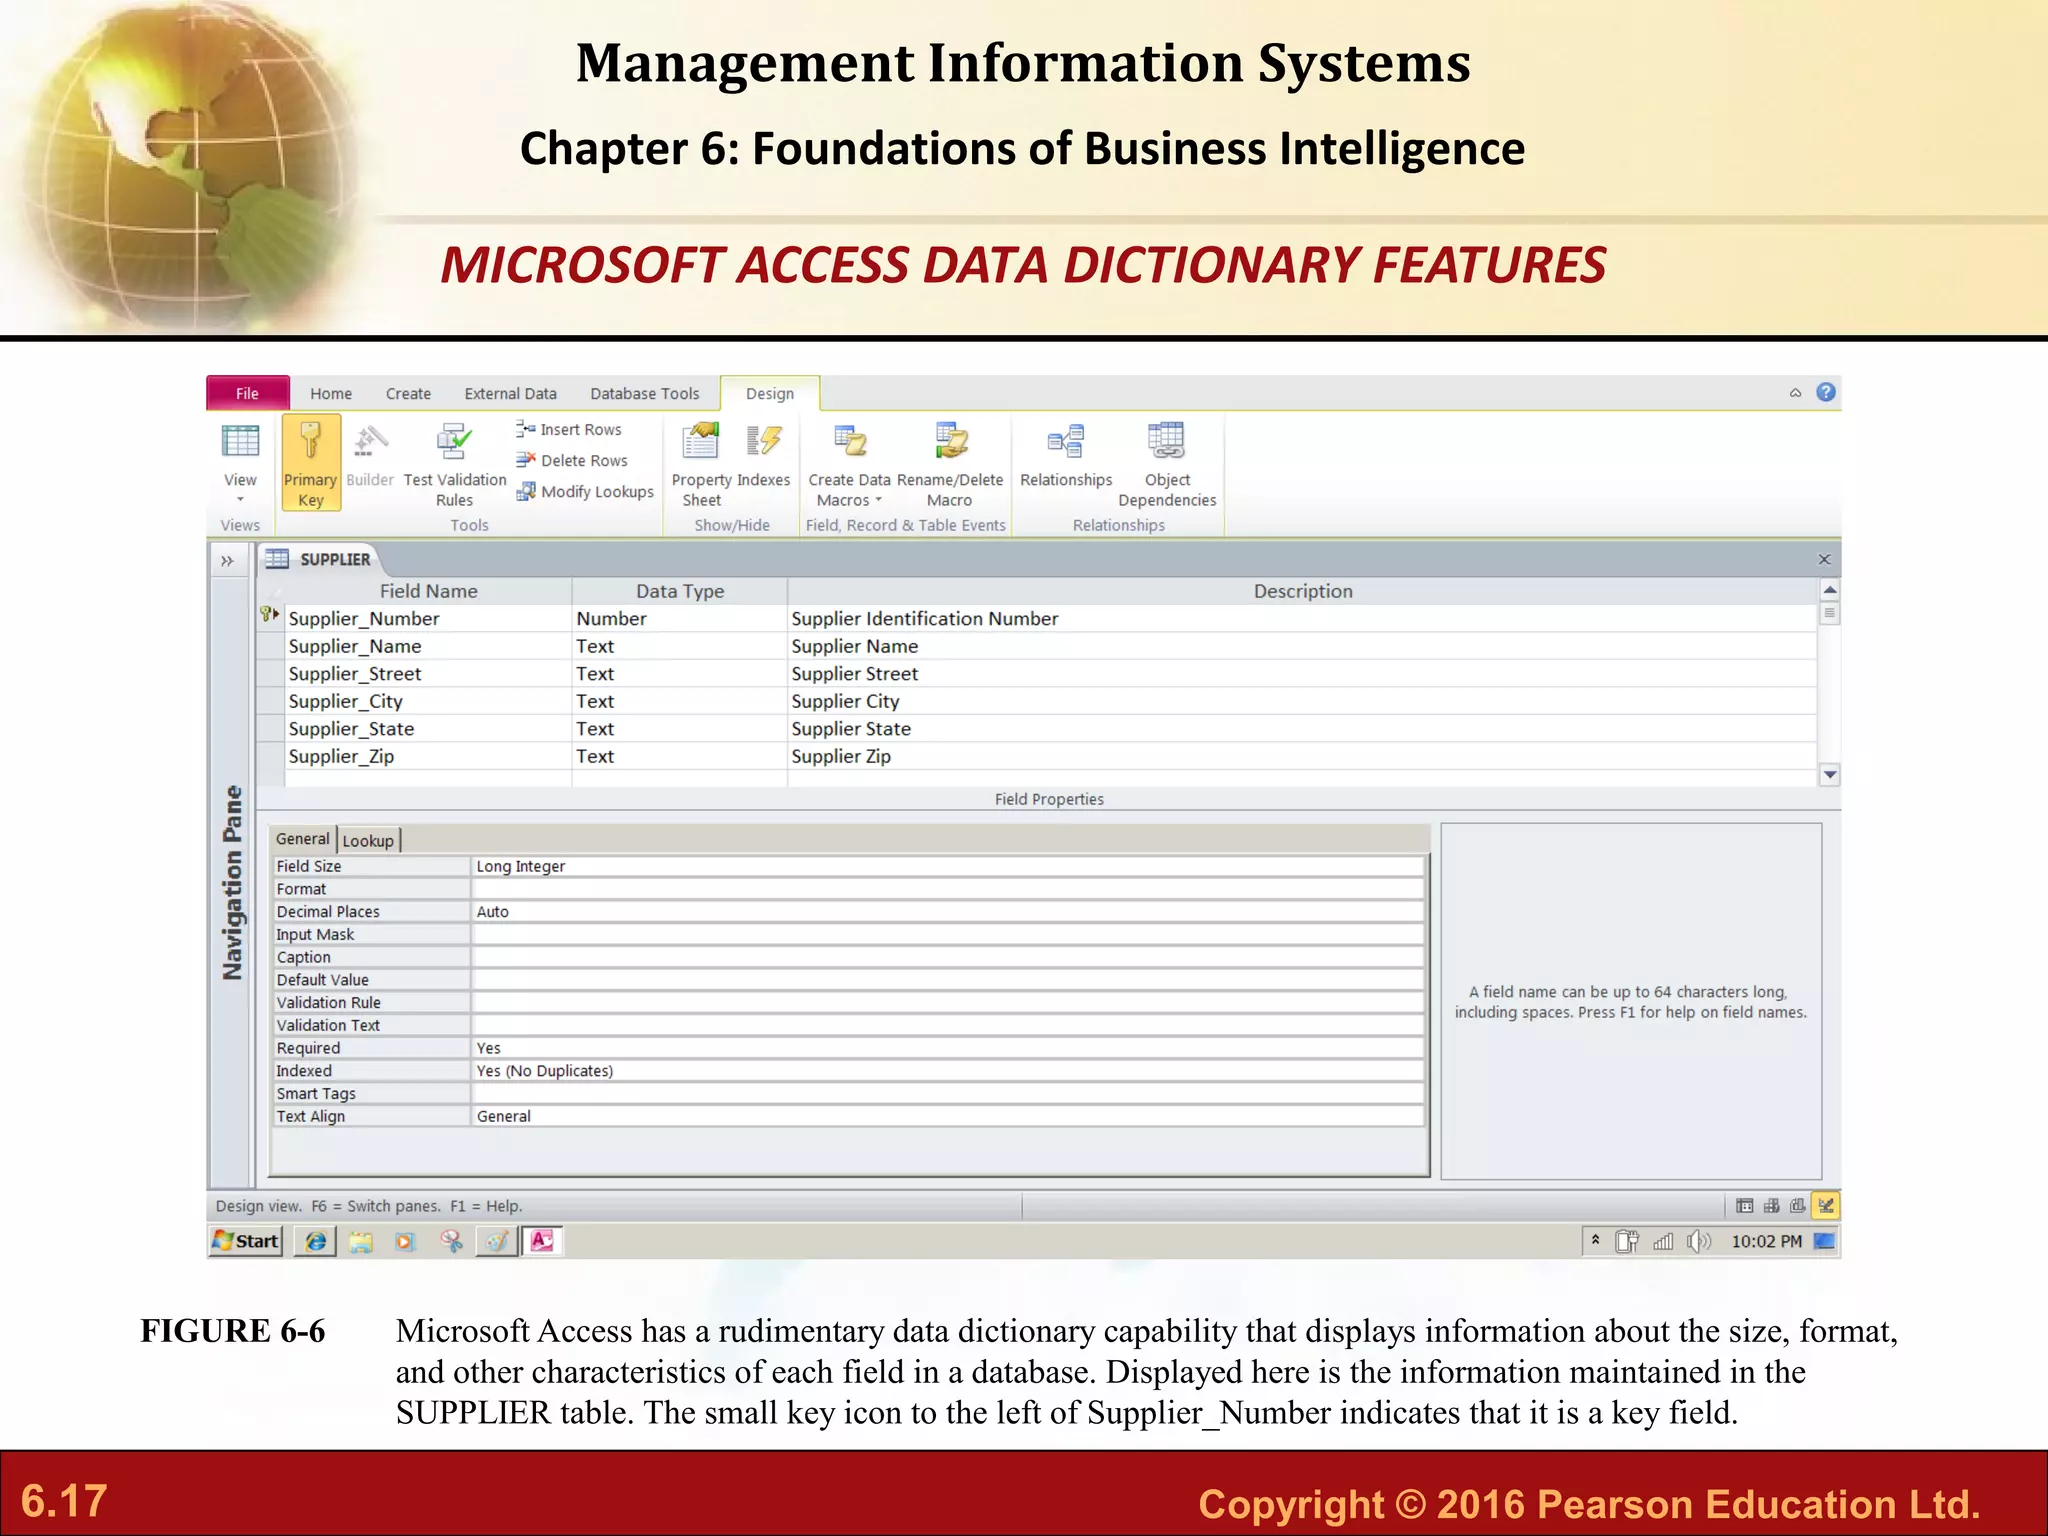
Task: Open Data Type for Supplier_Zip
Action: (x=679, y=756)
